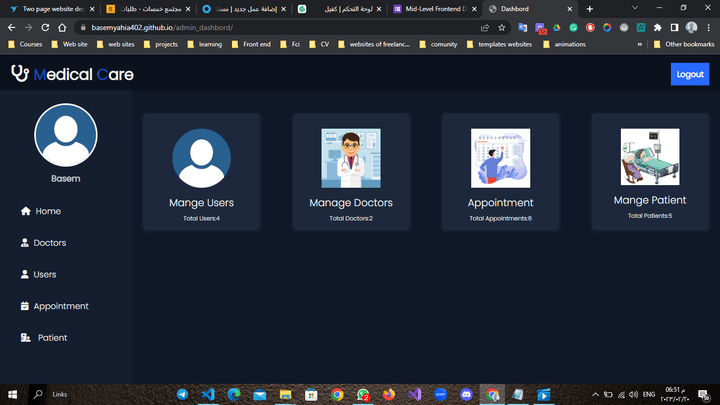Click the 'Total Users:4' text
This screenshot has height=405, width=720.
[x=202, y=219]
